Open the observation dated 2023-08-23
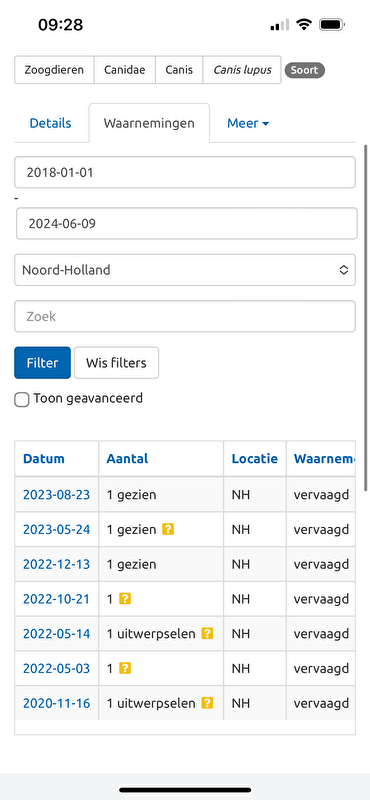 [x=57, y=494]
